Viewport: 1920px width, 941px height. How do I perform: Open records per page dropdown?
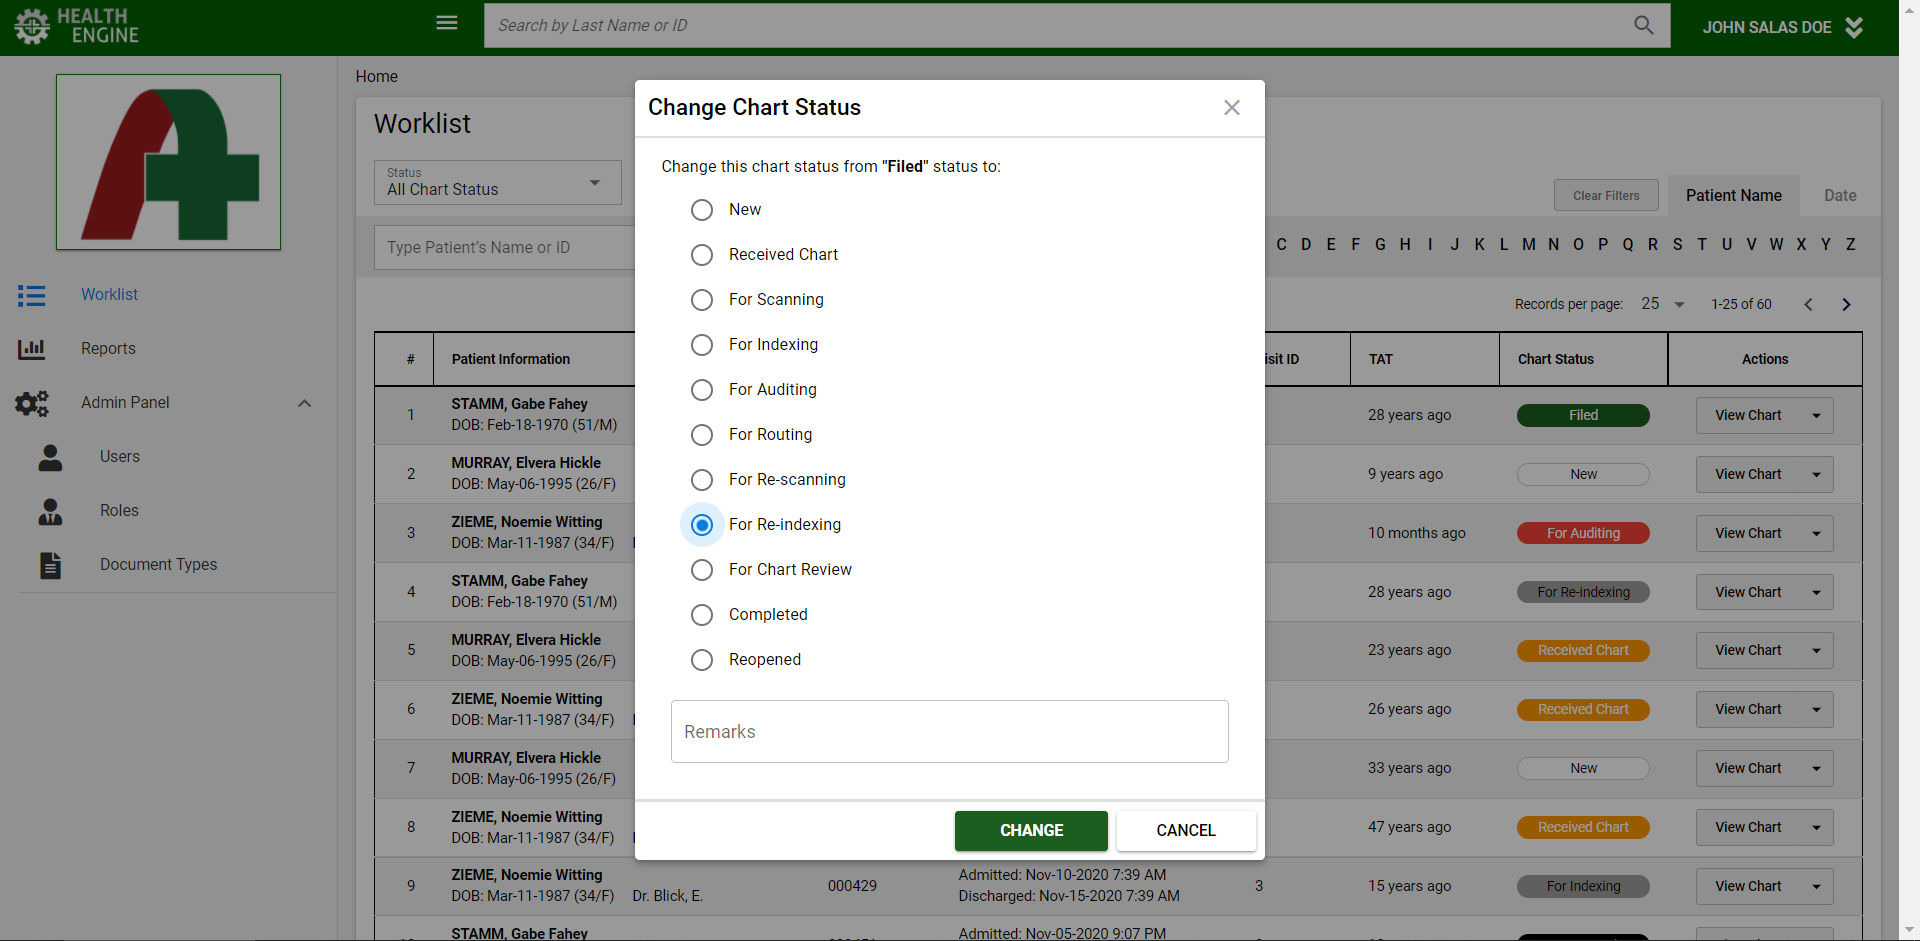point(1663,304)
